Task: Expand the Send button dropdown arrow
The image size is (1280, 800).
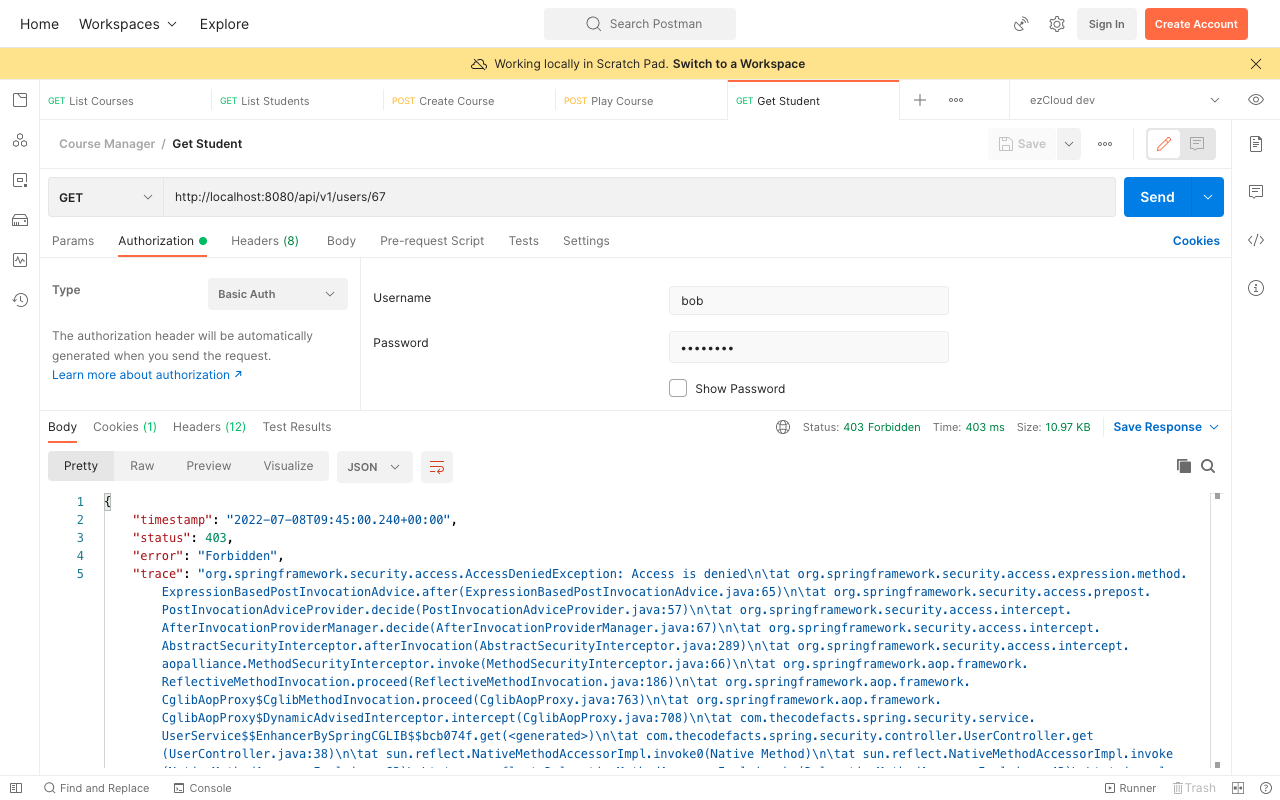Action: (x=1208, y=197)
